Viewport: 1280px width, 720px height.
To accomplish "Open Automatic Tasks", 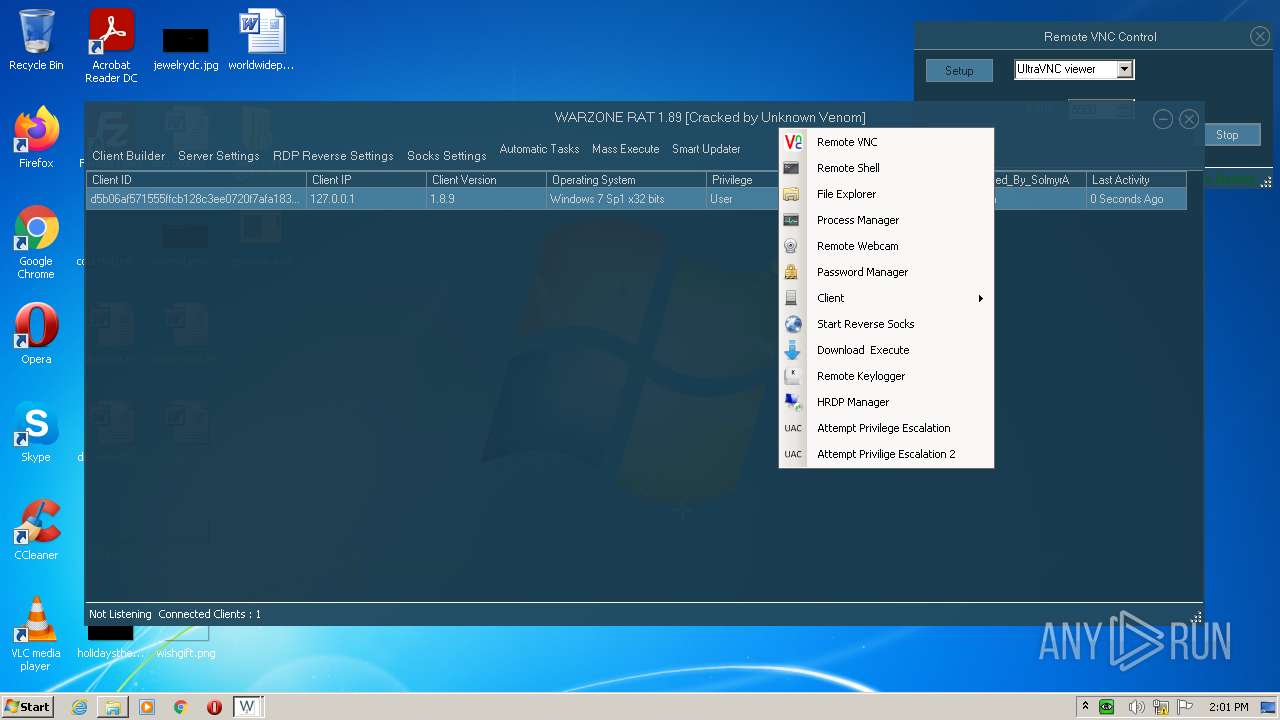I will (539, 149).
